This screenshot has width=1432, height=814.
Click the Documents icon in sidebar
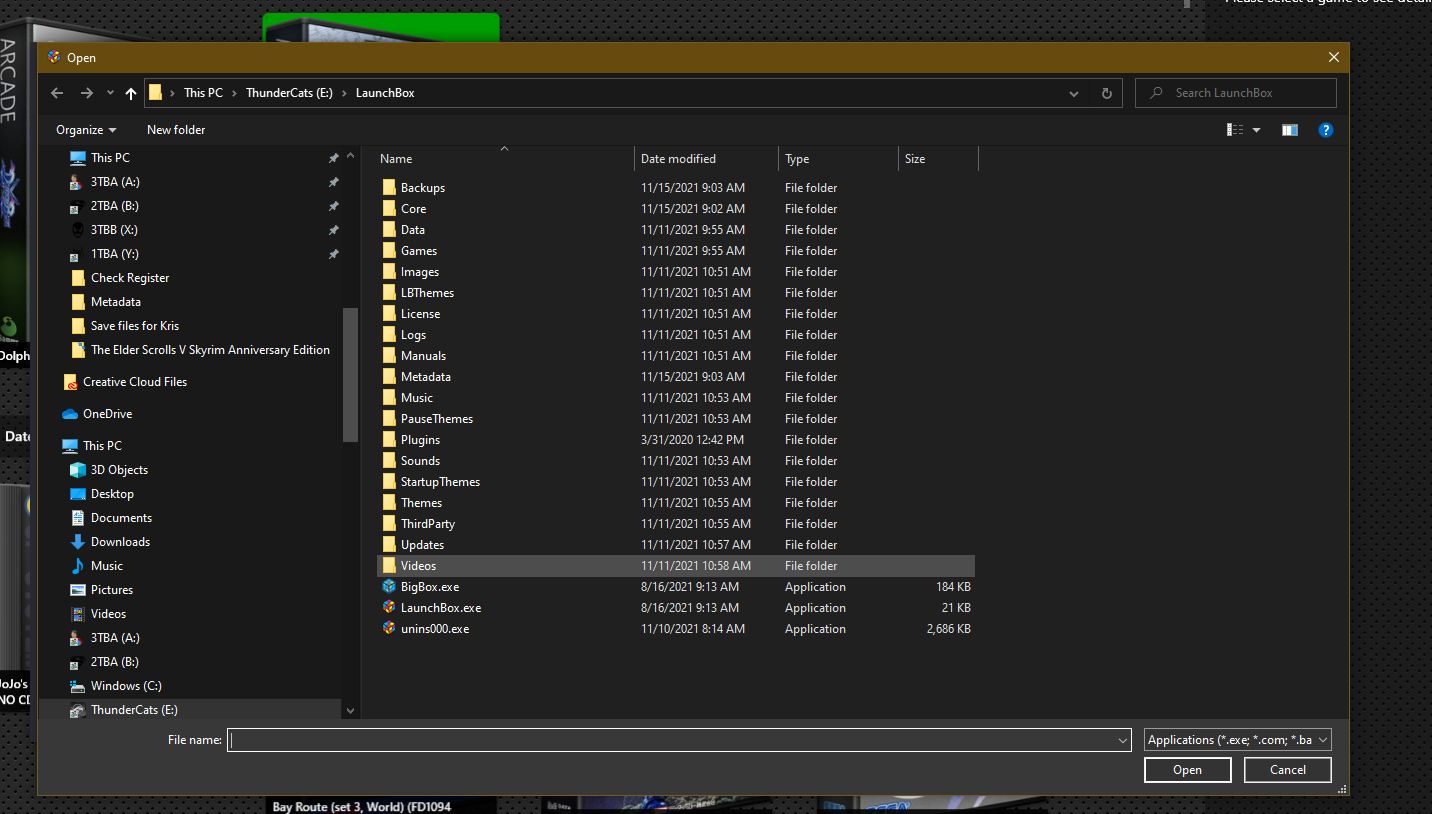[78, 518]
